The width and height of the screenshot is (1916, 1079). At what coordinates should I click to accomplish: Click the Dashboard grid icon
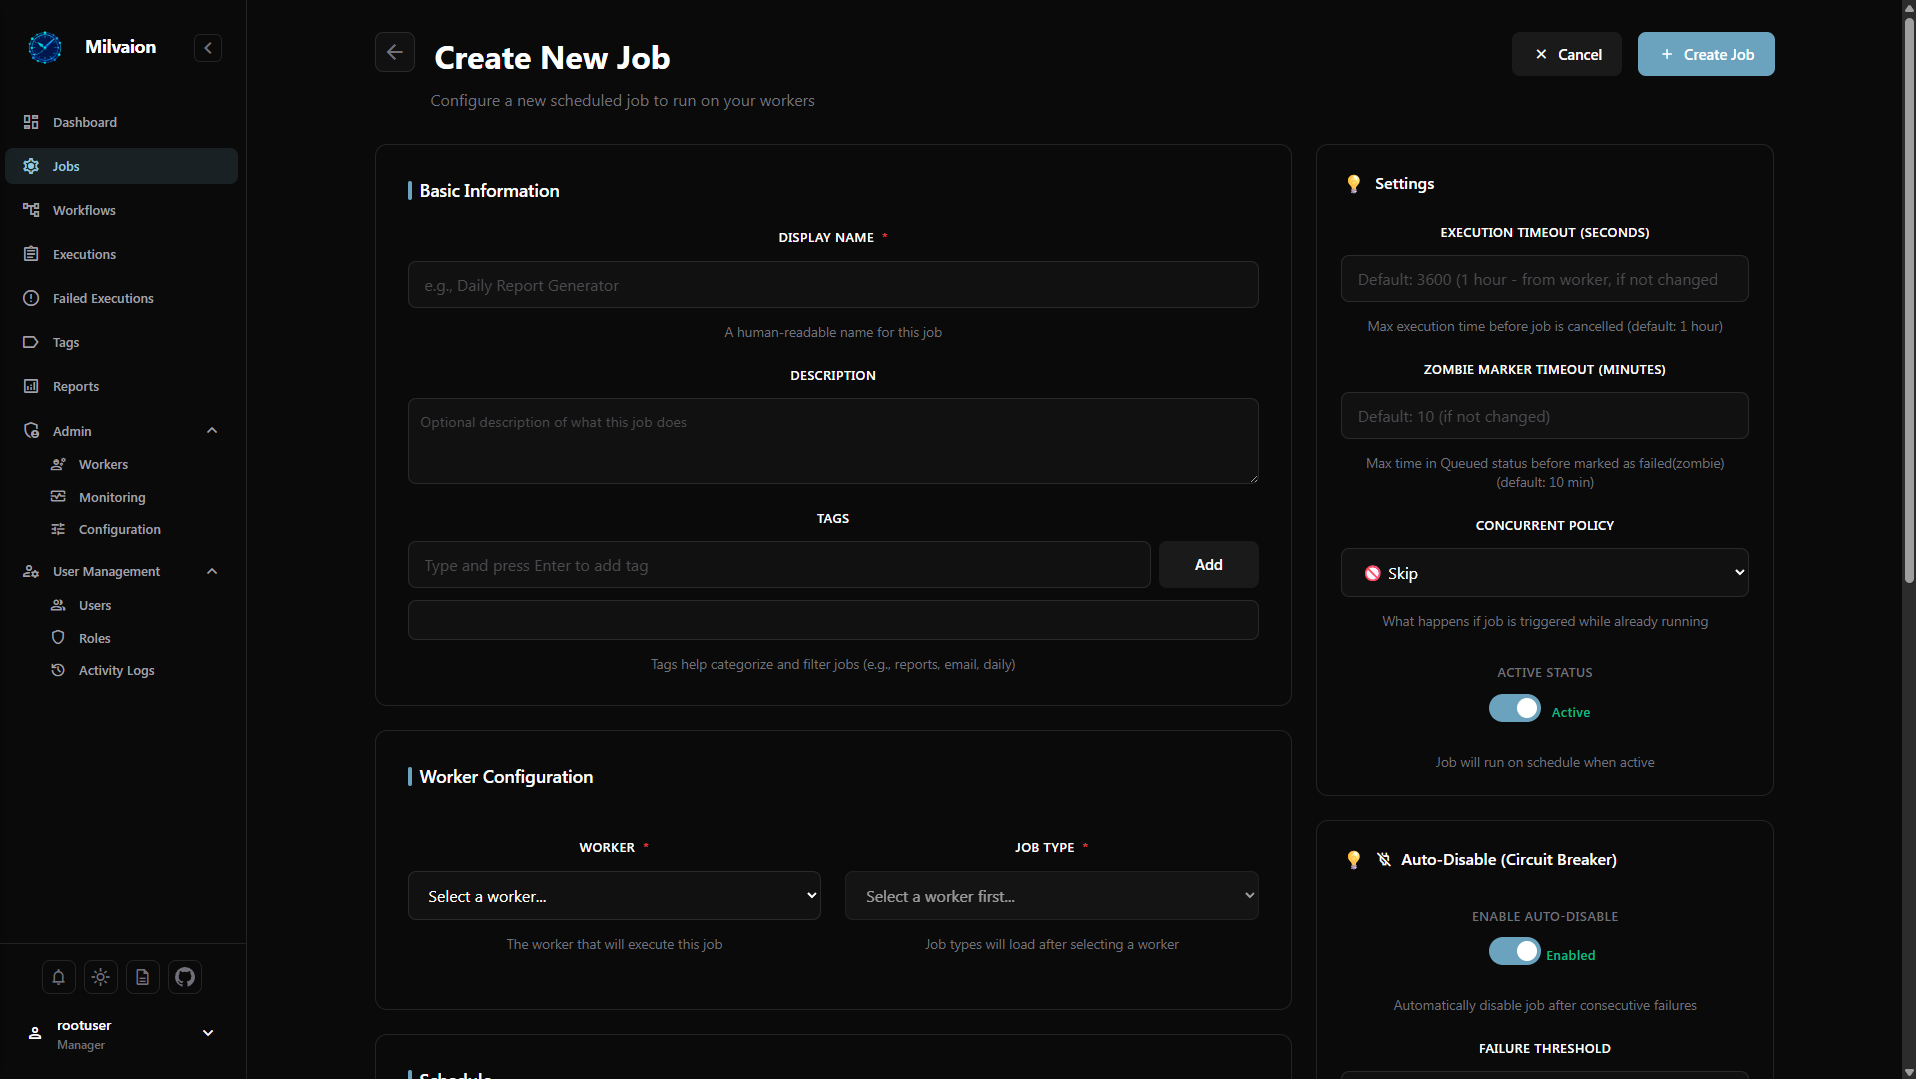[31, 122]
